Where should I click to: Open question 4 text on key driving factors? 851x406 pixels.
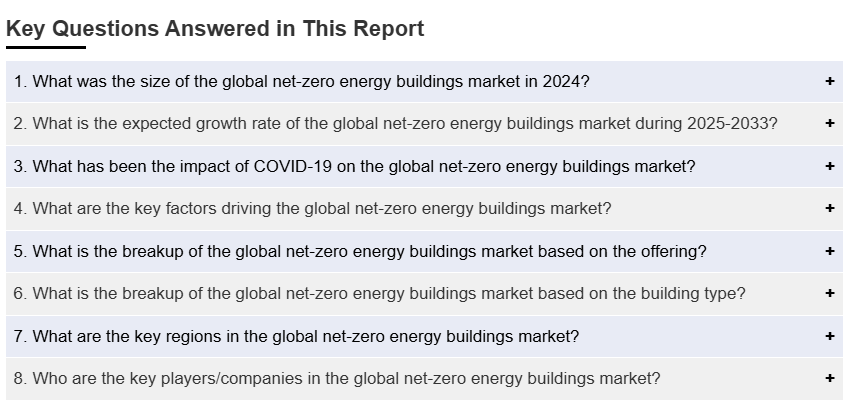312,209
